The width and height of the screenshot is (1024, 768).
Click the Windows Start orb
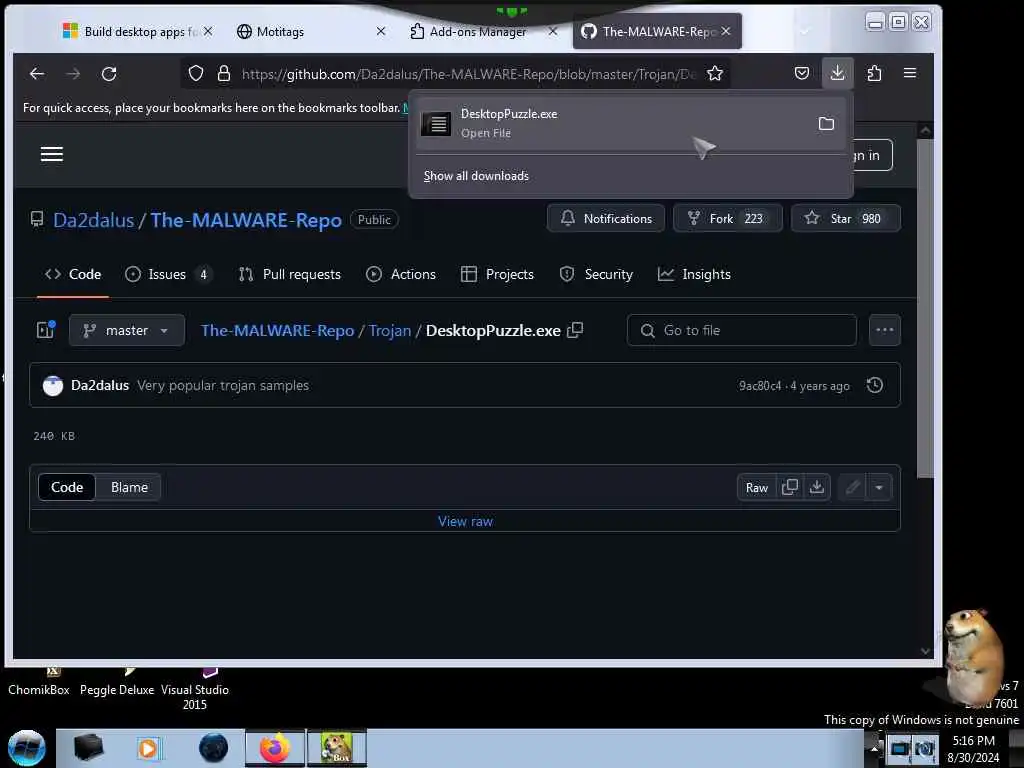[26, 748]
